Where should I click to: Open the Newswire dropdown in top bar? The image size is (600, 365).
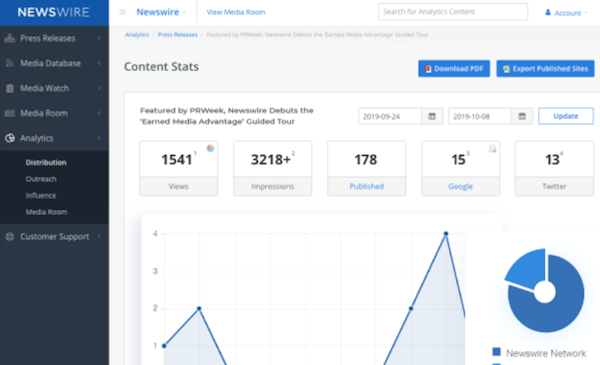[x=161, y=12]
